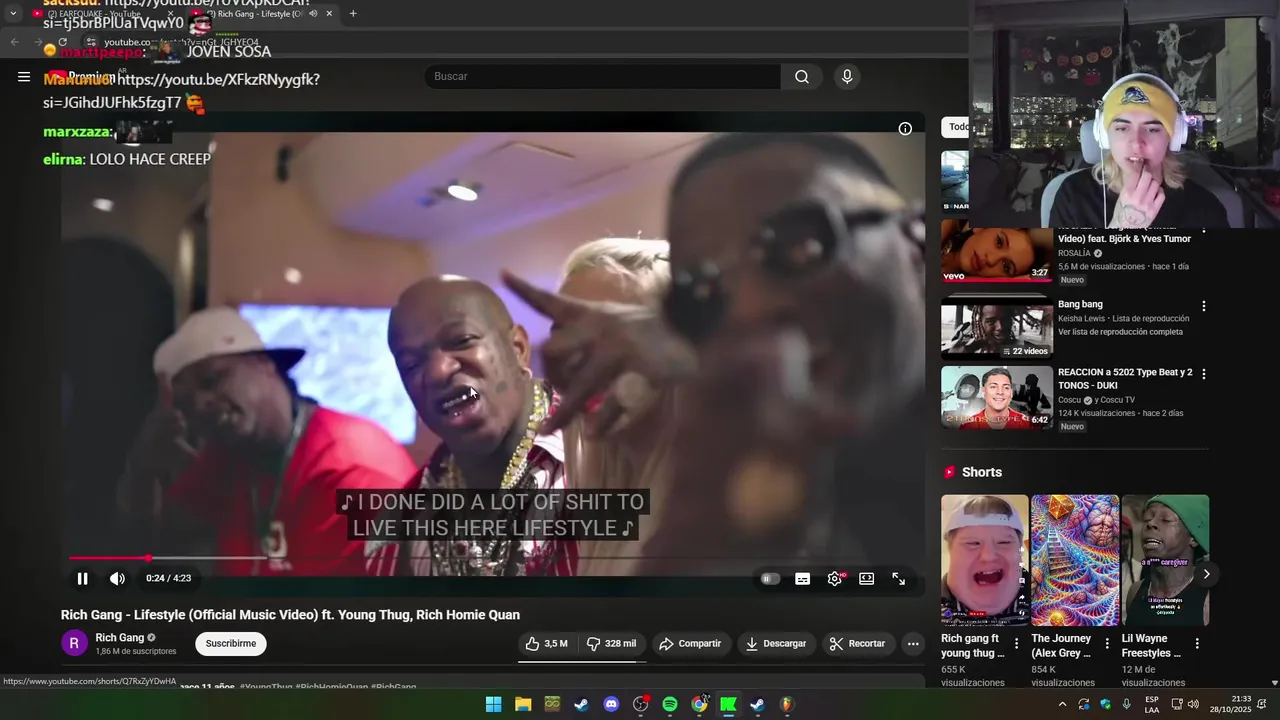The height and width of the screenshot is (720, 1280).
Task: Open the more actions three-dot menu below video
Action: click(x=913, y=644)
